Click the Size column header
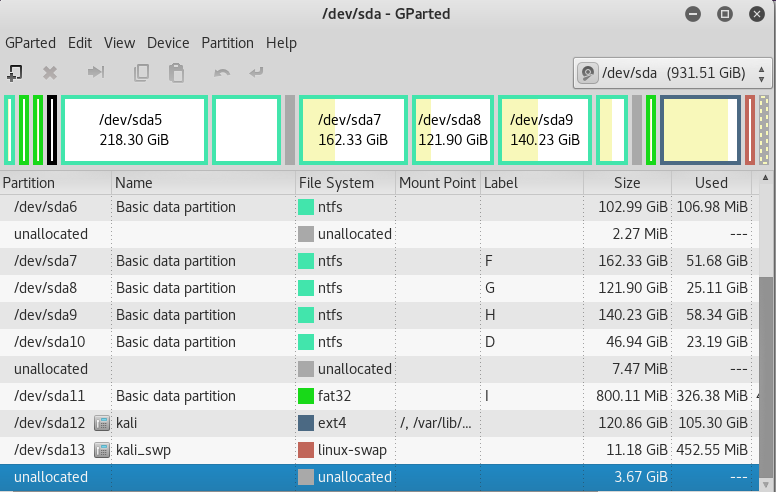 pyautogui.click(x=626, y=183)
